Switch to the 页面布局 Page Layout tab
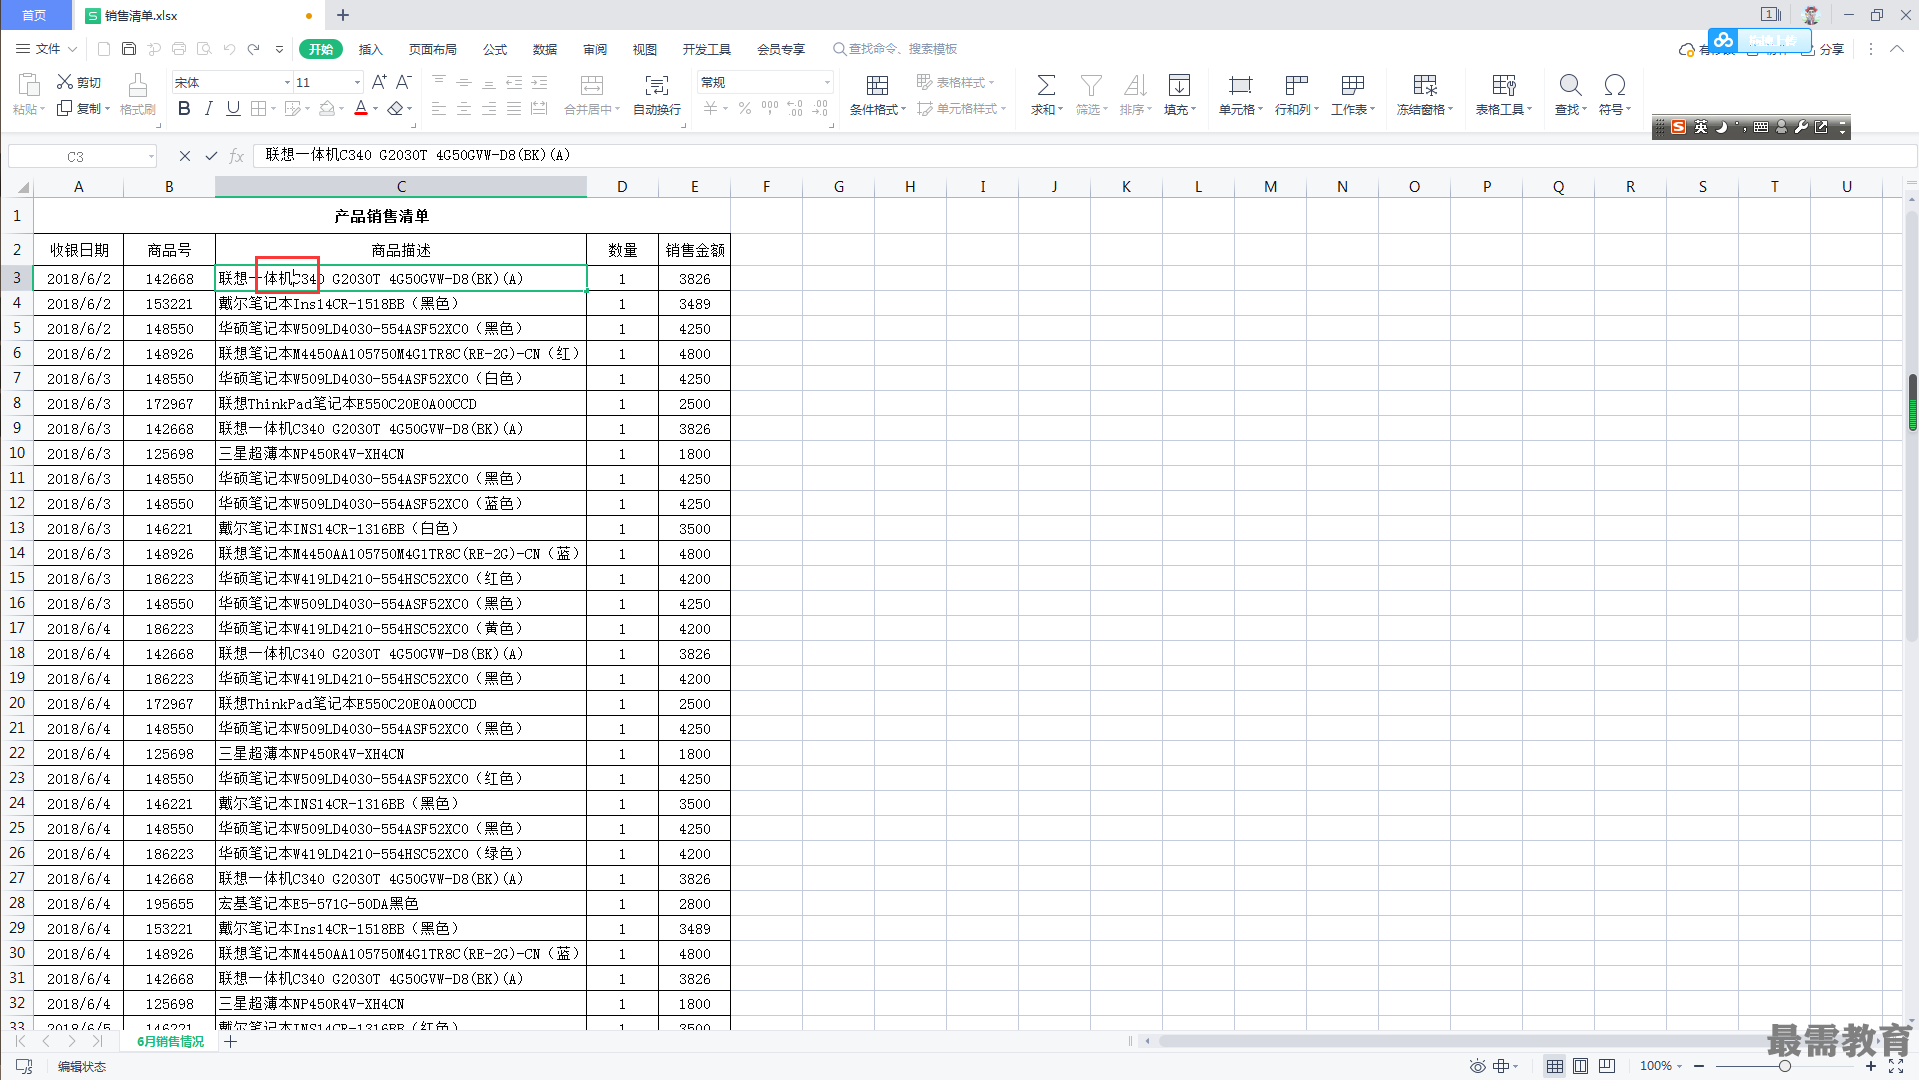Screen dimensions: 1919x1080 (433, 49)
